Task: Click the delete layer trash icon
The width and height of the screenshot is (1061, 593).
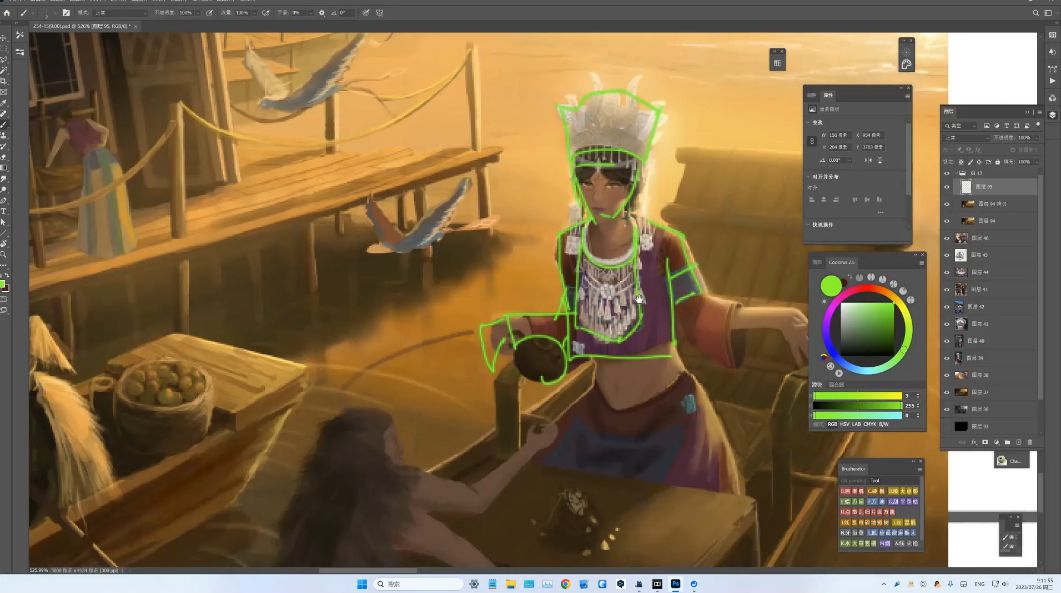Action: click(1029, 442)
